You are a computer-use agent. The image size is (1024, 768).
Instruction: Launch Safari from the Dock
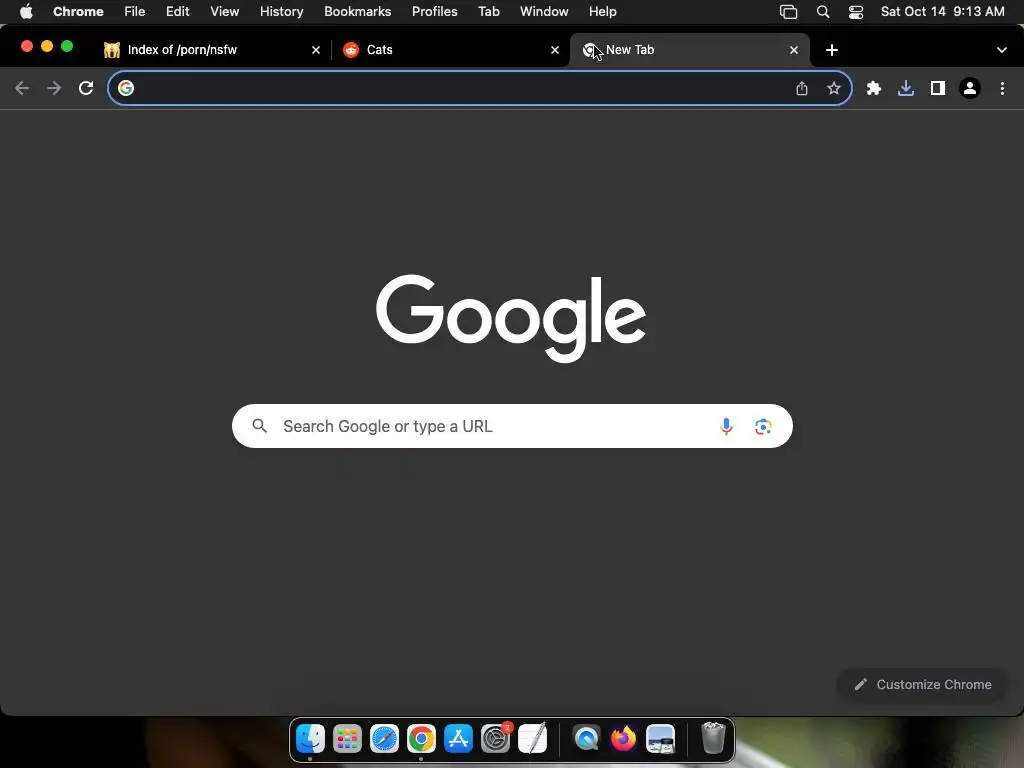pyautogui.click(x=385, y=739)
